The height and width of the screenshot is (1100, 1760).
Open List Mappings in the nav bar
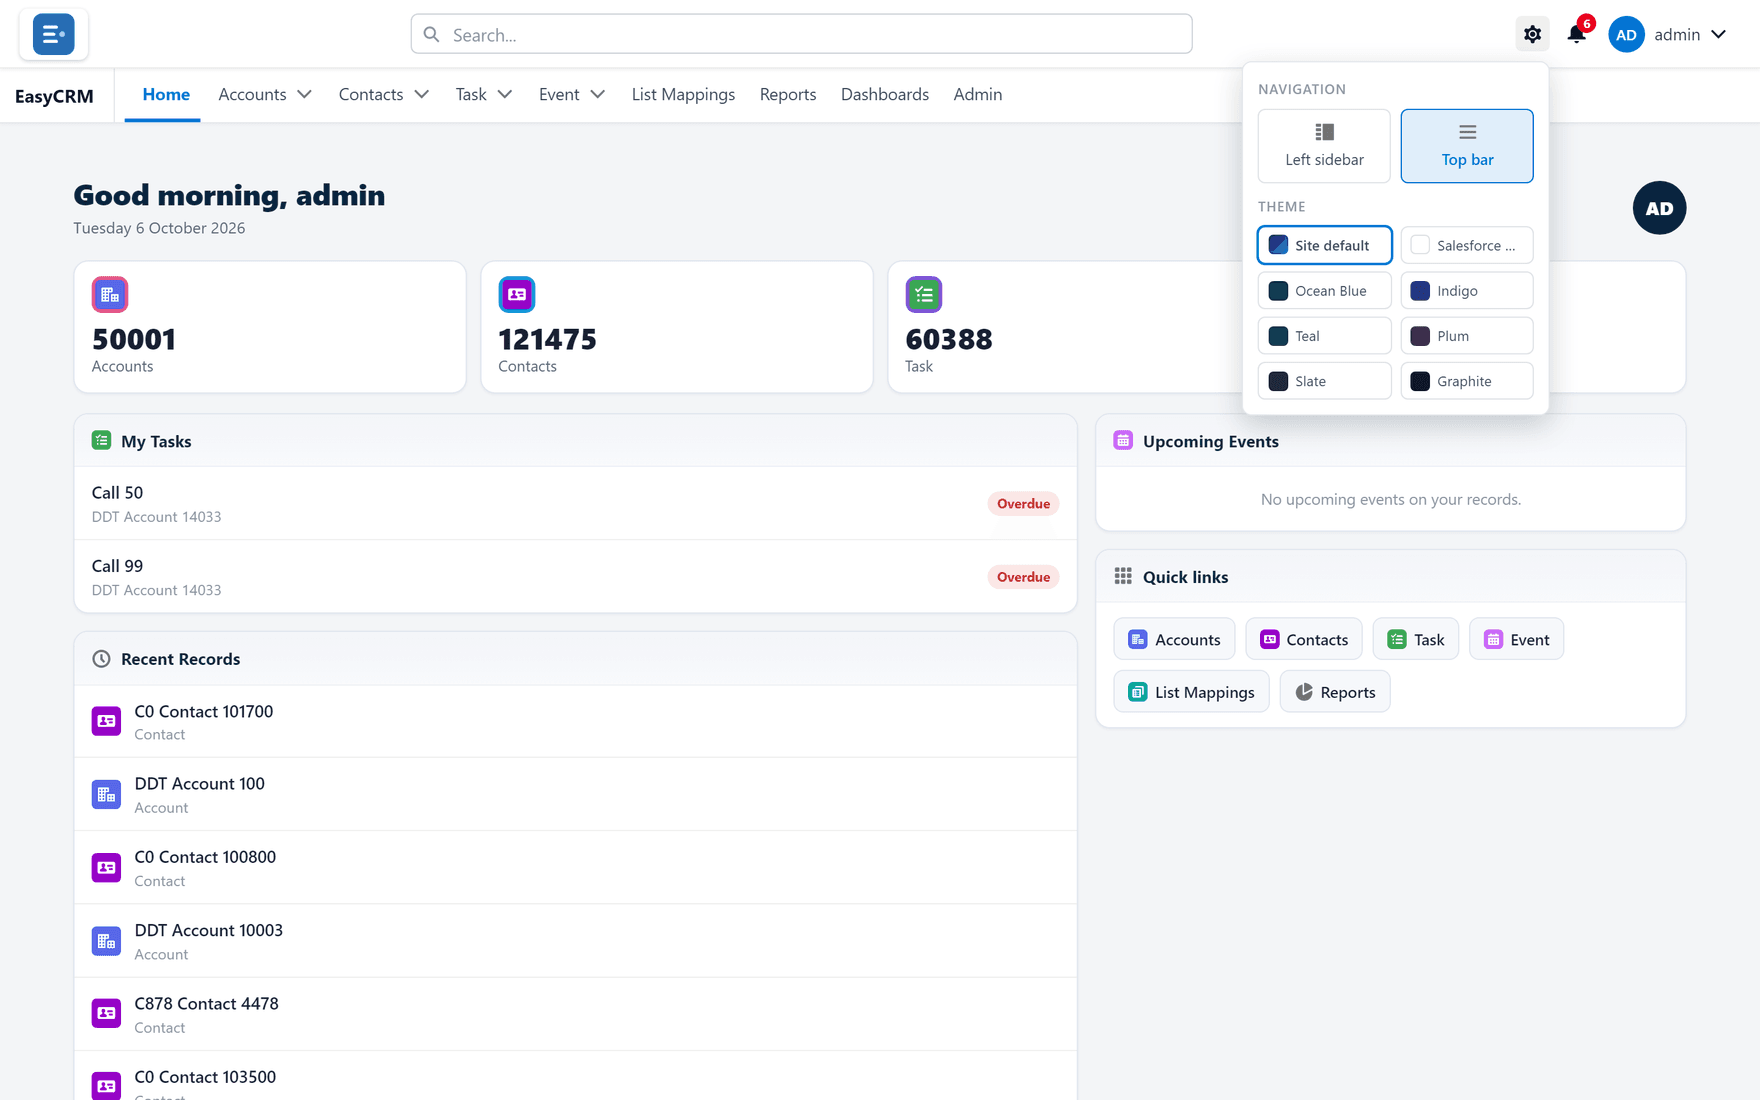[683, 94]
